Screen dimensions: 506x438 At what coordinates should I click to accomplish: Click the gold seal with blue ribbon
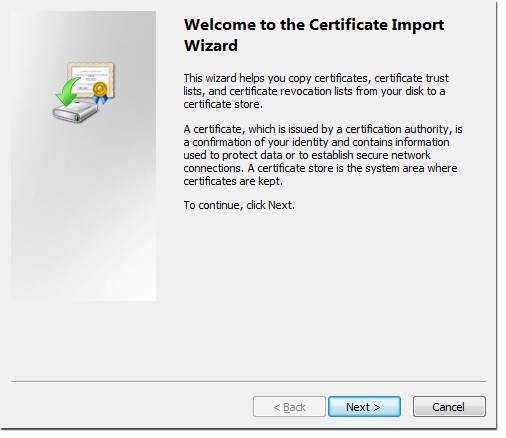pos(100,92)
